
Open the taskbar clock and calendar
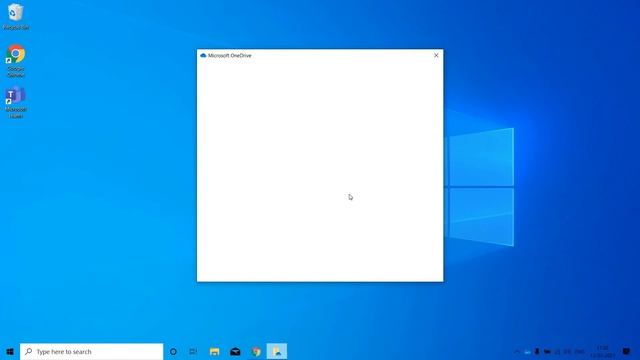[602, 351]
